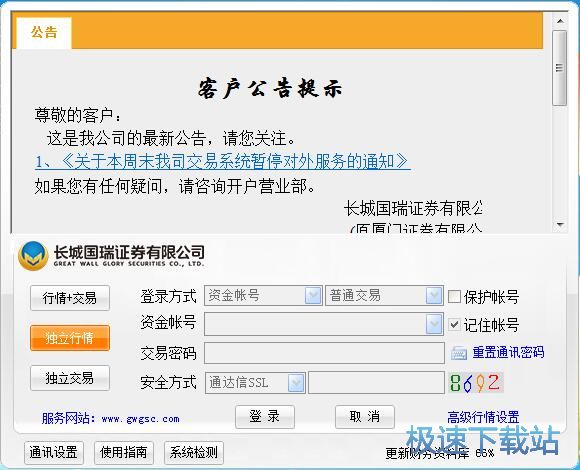Run 系统检测 system check
Viewport: 580px width, 470px height.
coord(194,452)
